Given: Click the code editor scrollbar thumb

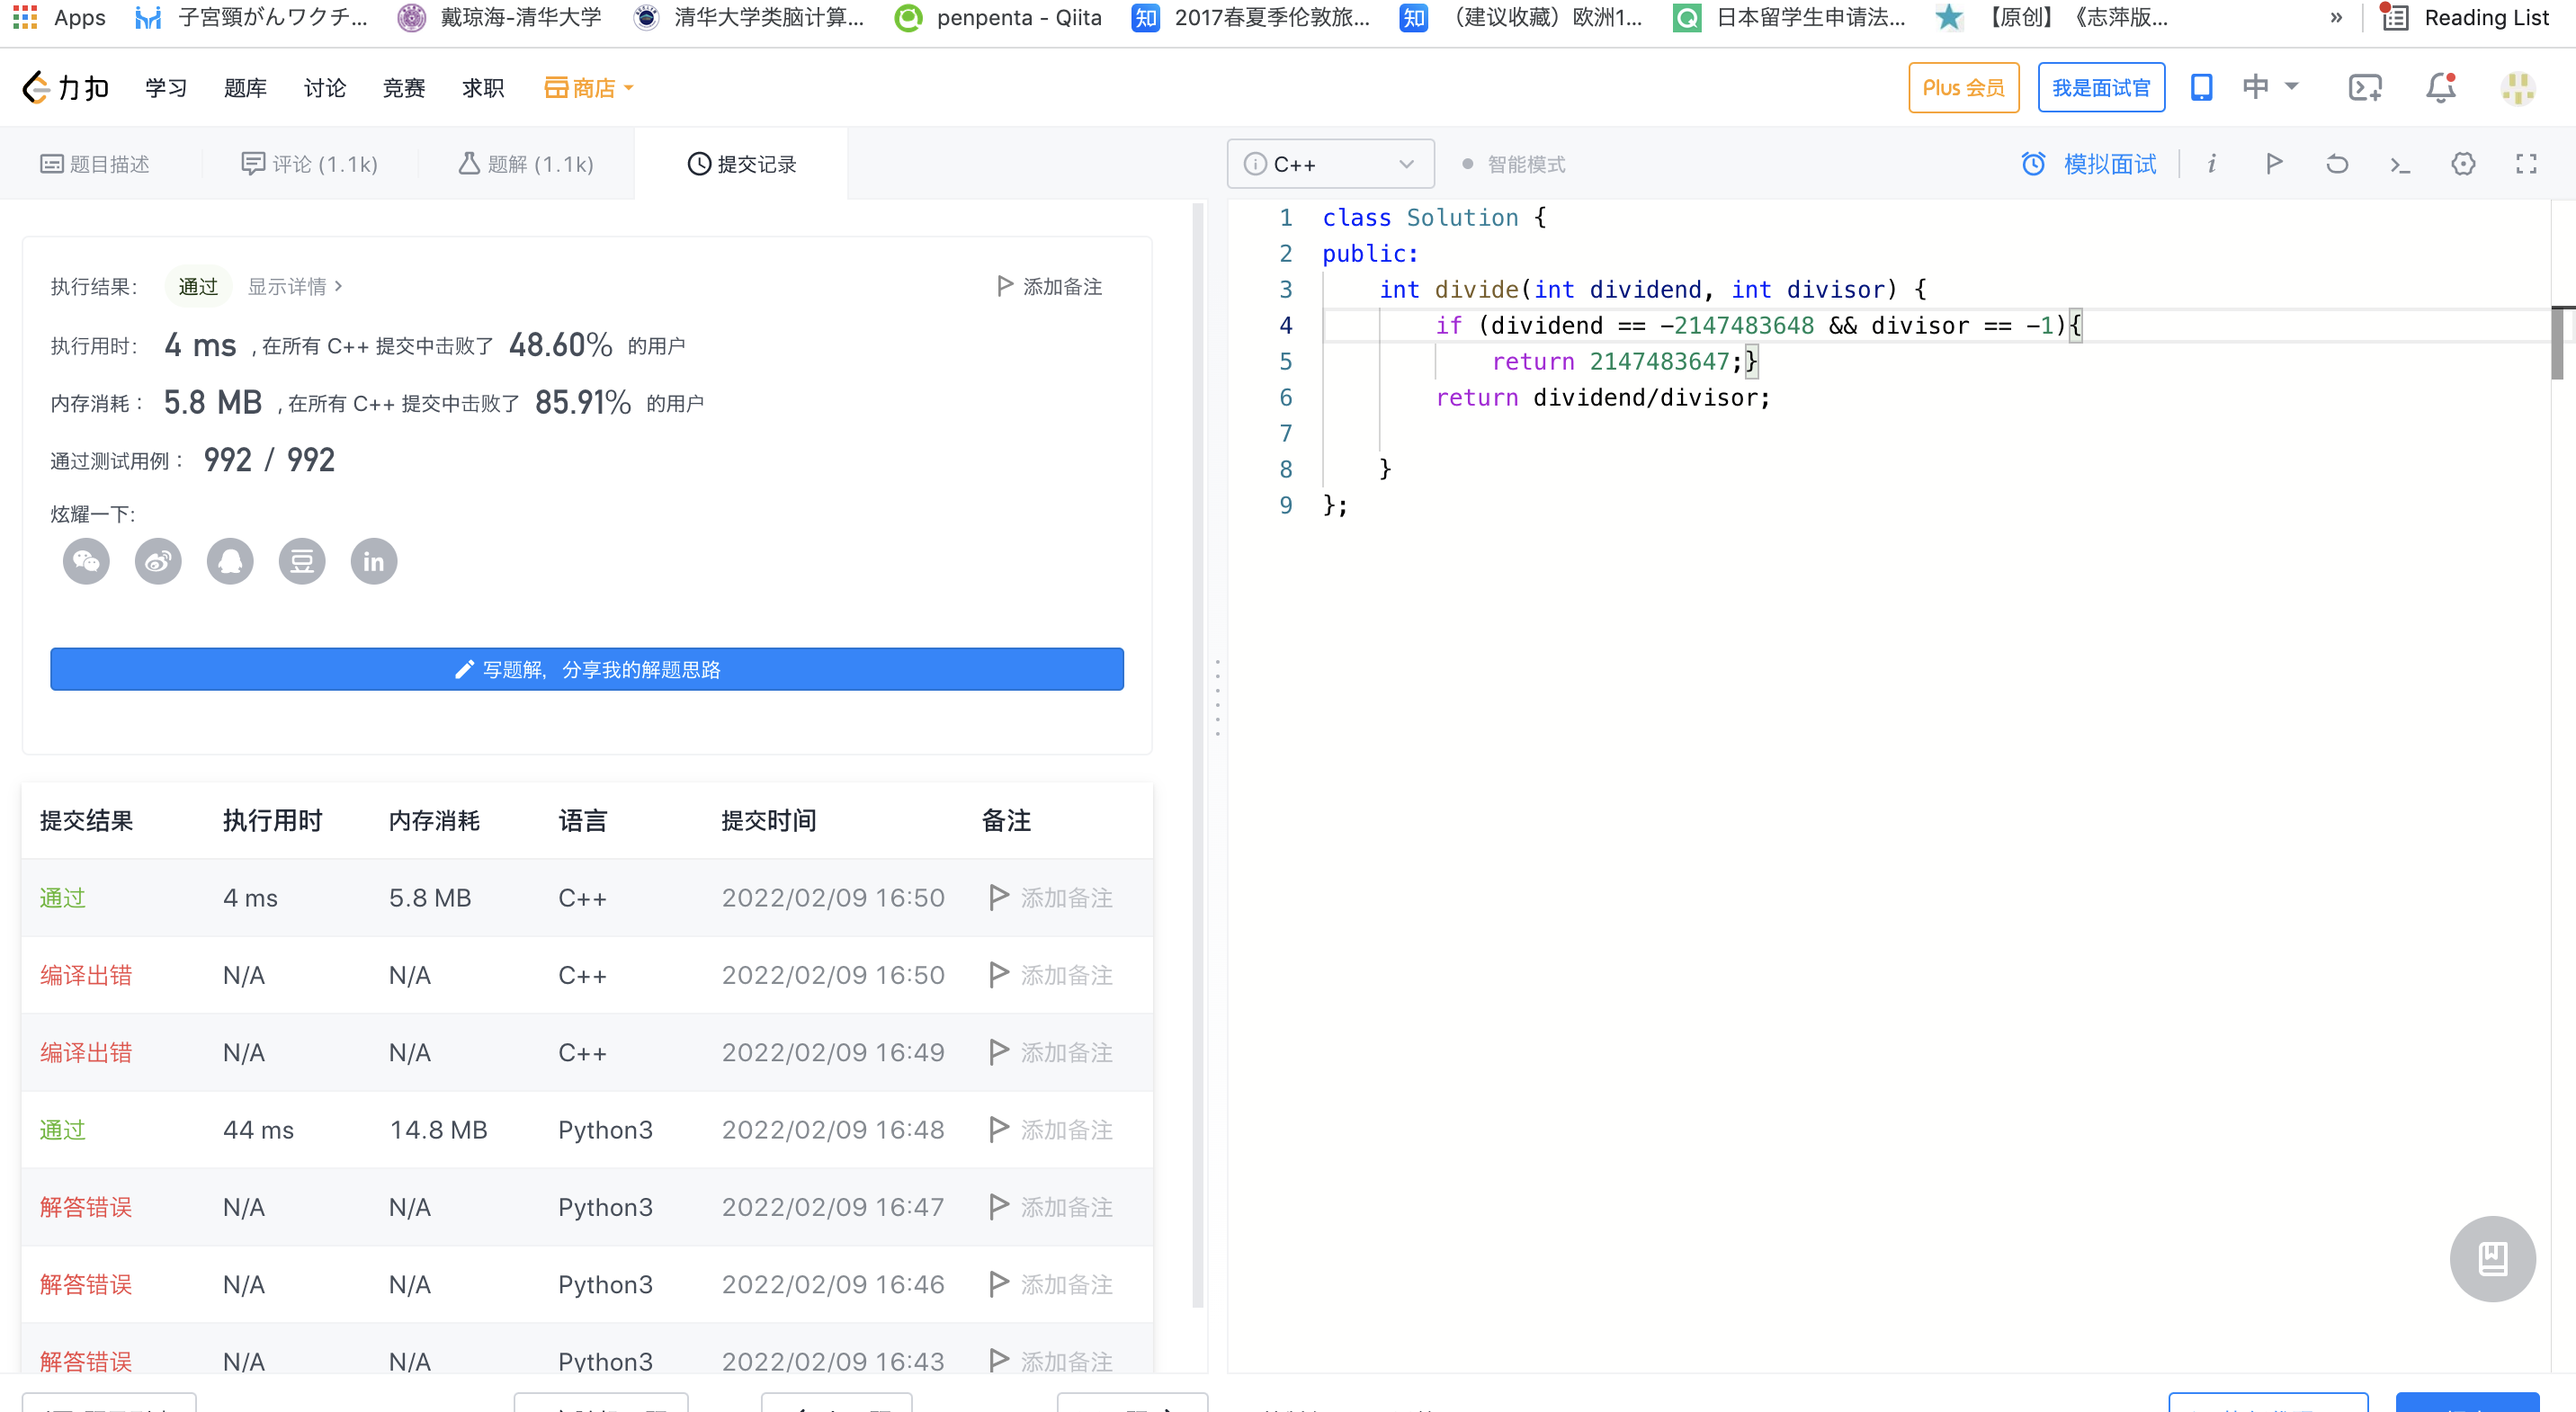Looking at the screenshot, I should point(2557,343).
